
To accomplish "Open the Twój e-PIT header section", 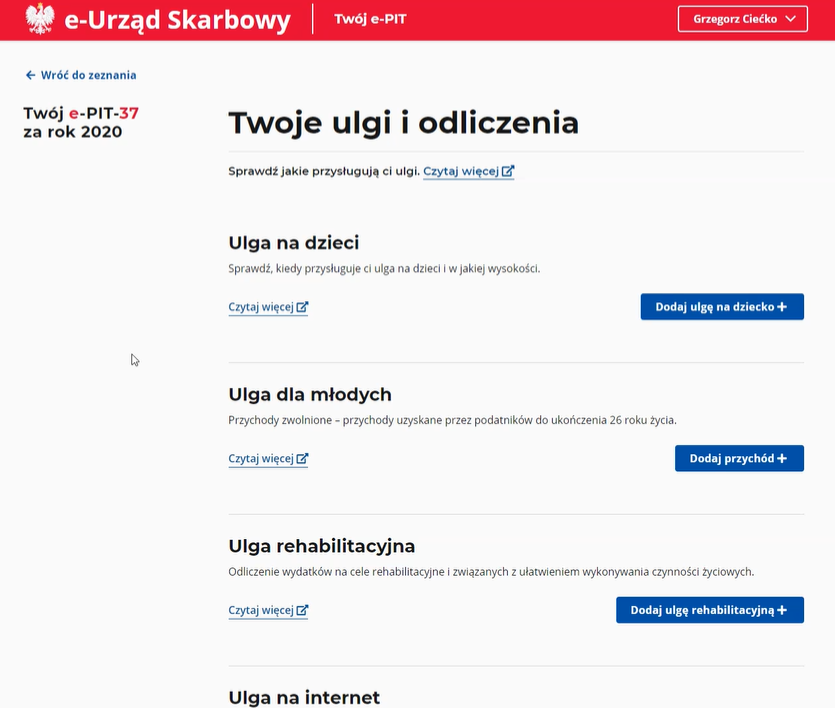I will click(370, 19).
